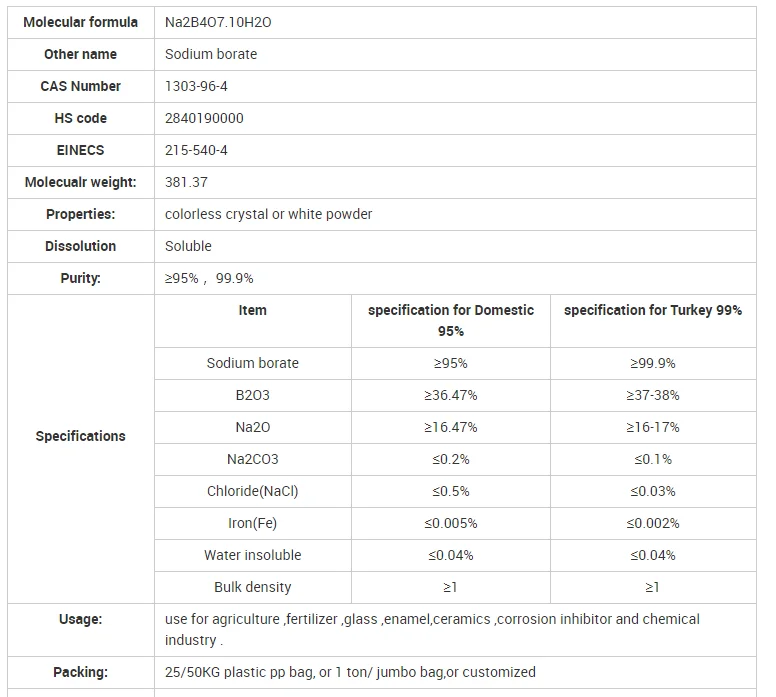
Task: Click the B2O3 item row label
Action: [252, 395]
